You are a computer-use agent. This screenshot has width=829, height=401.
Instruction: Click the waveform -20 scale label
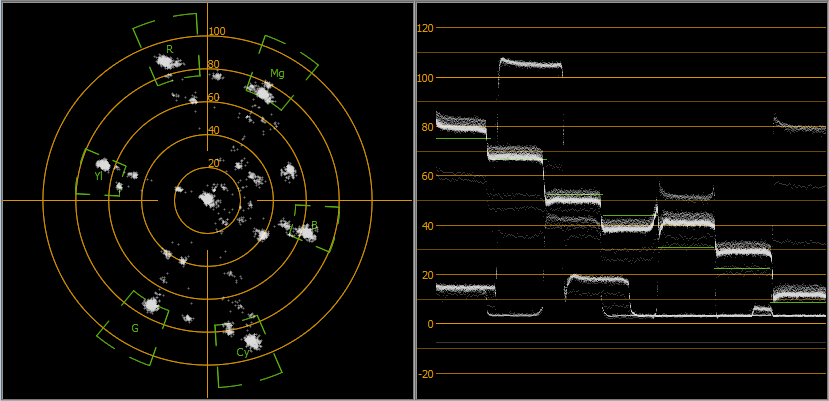426,374
